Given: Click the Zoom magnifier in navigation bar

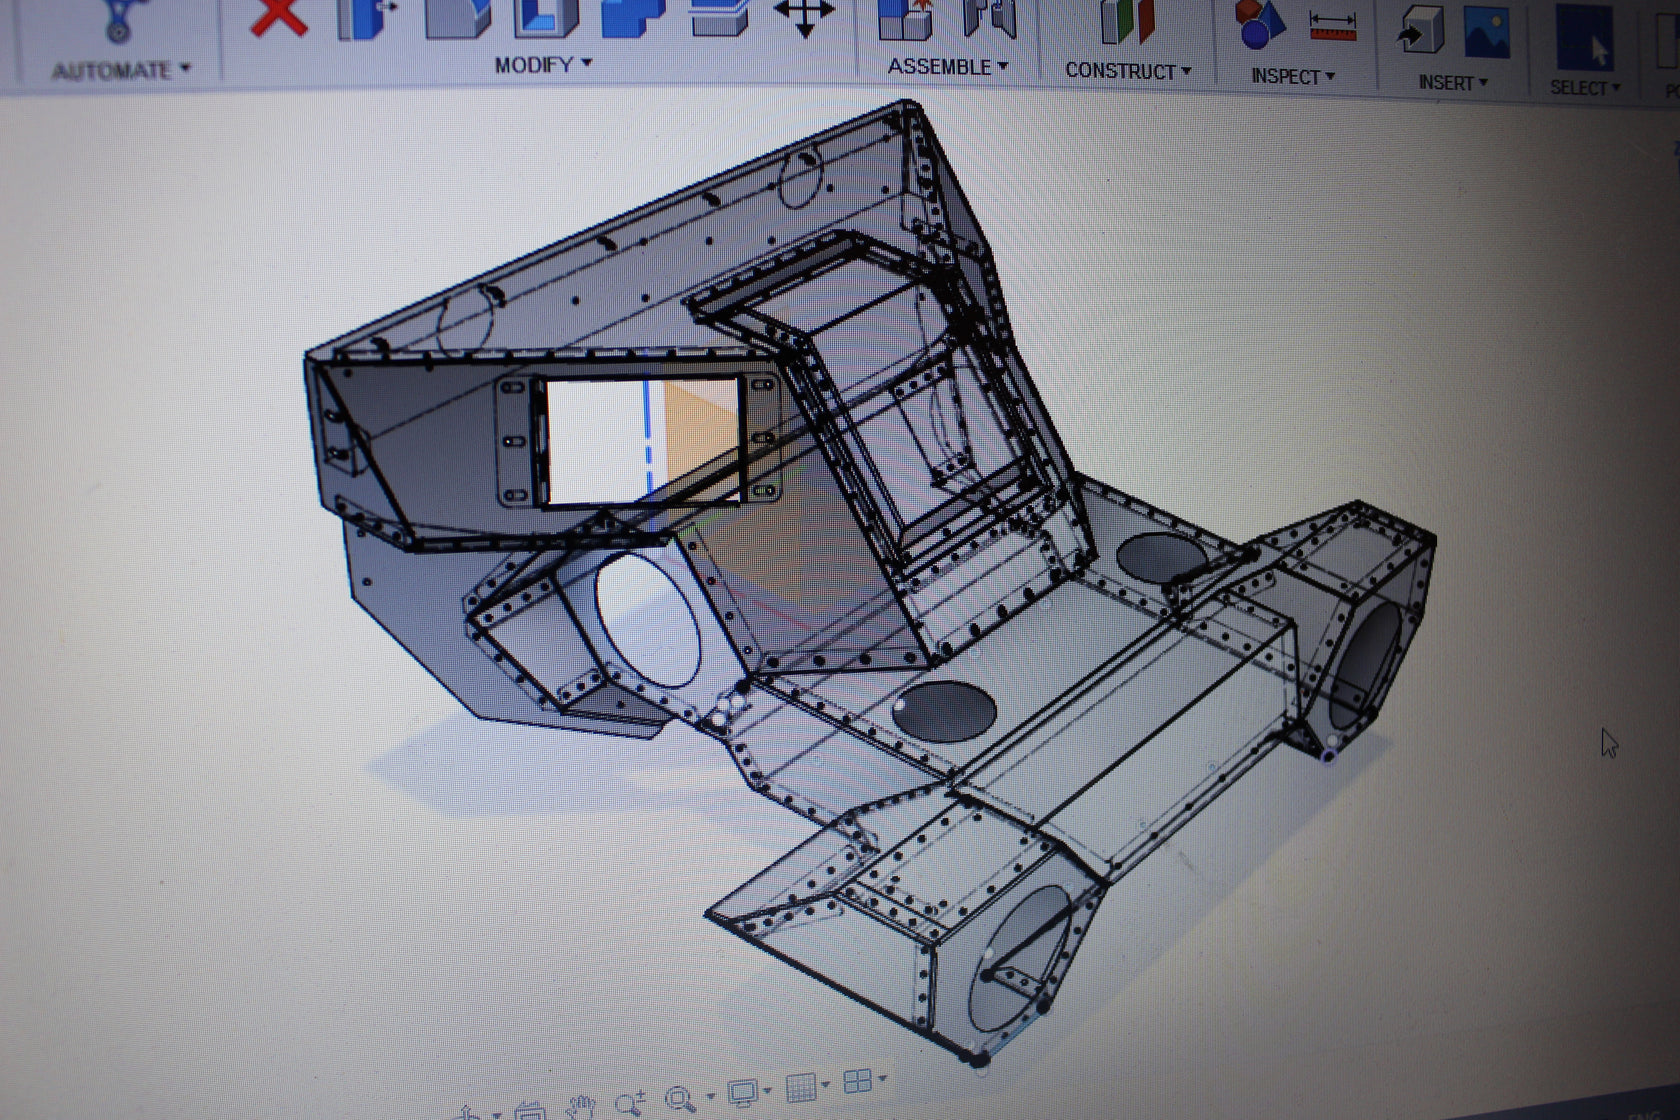Looking at the screenshot, I should pyautogui.click(x=628, y=1100).
